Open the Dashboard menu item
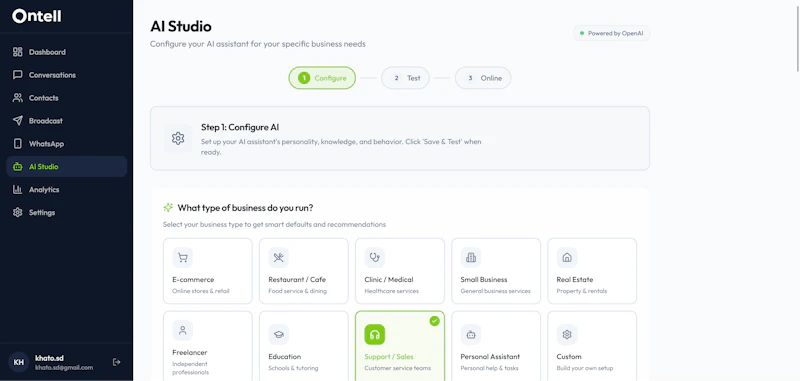This screenshot has width=800, height=381. (x=66, y=52)
